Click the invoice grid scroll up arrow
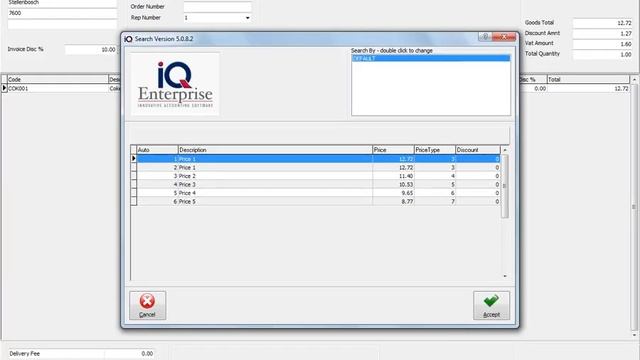Image resolution: width=640 pixels, height=360 pixels. click(x=634, y=80)
